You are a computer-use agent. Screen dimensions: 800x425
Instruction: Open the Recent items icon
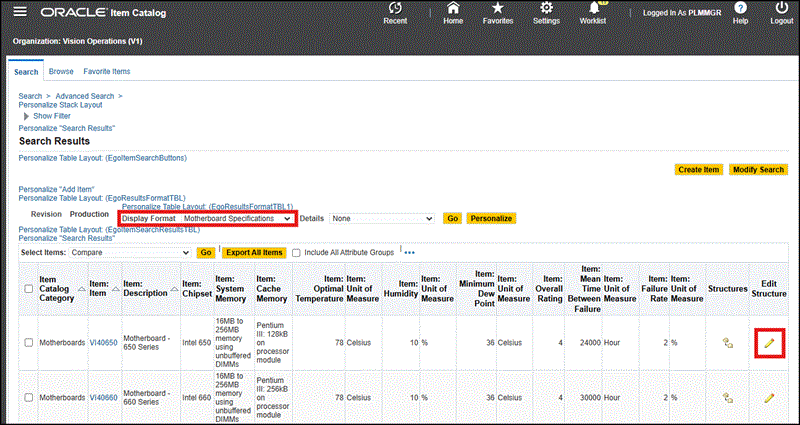click(x=395, y=8)
